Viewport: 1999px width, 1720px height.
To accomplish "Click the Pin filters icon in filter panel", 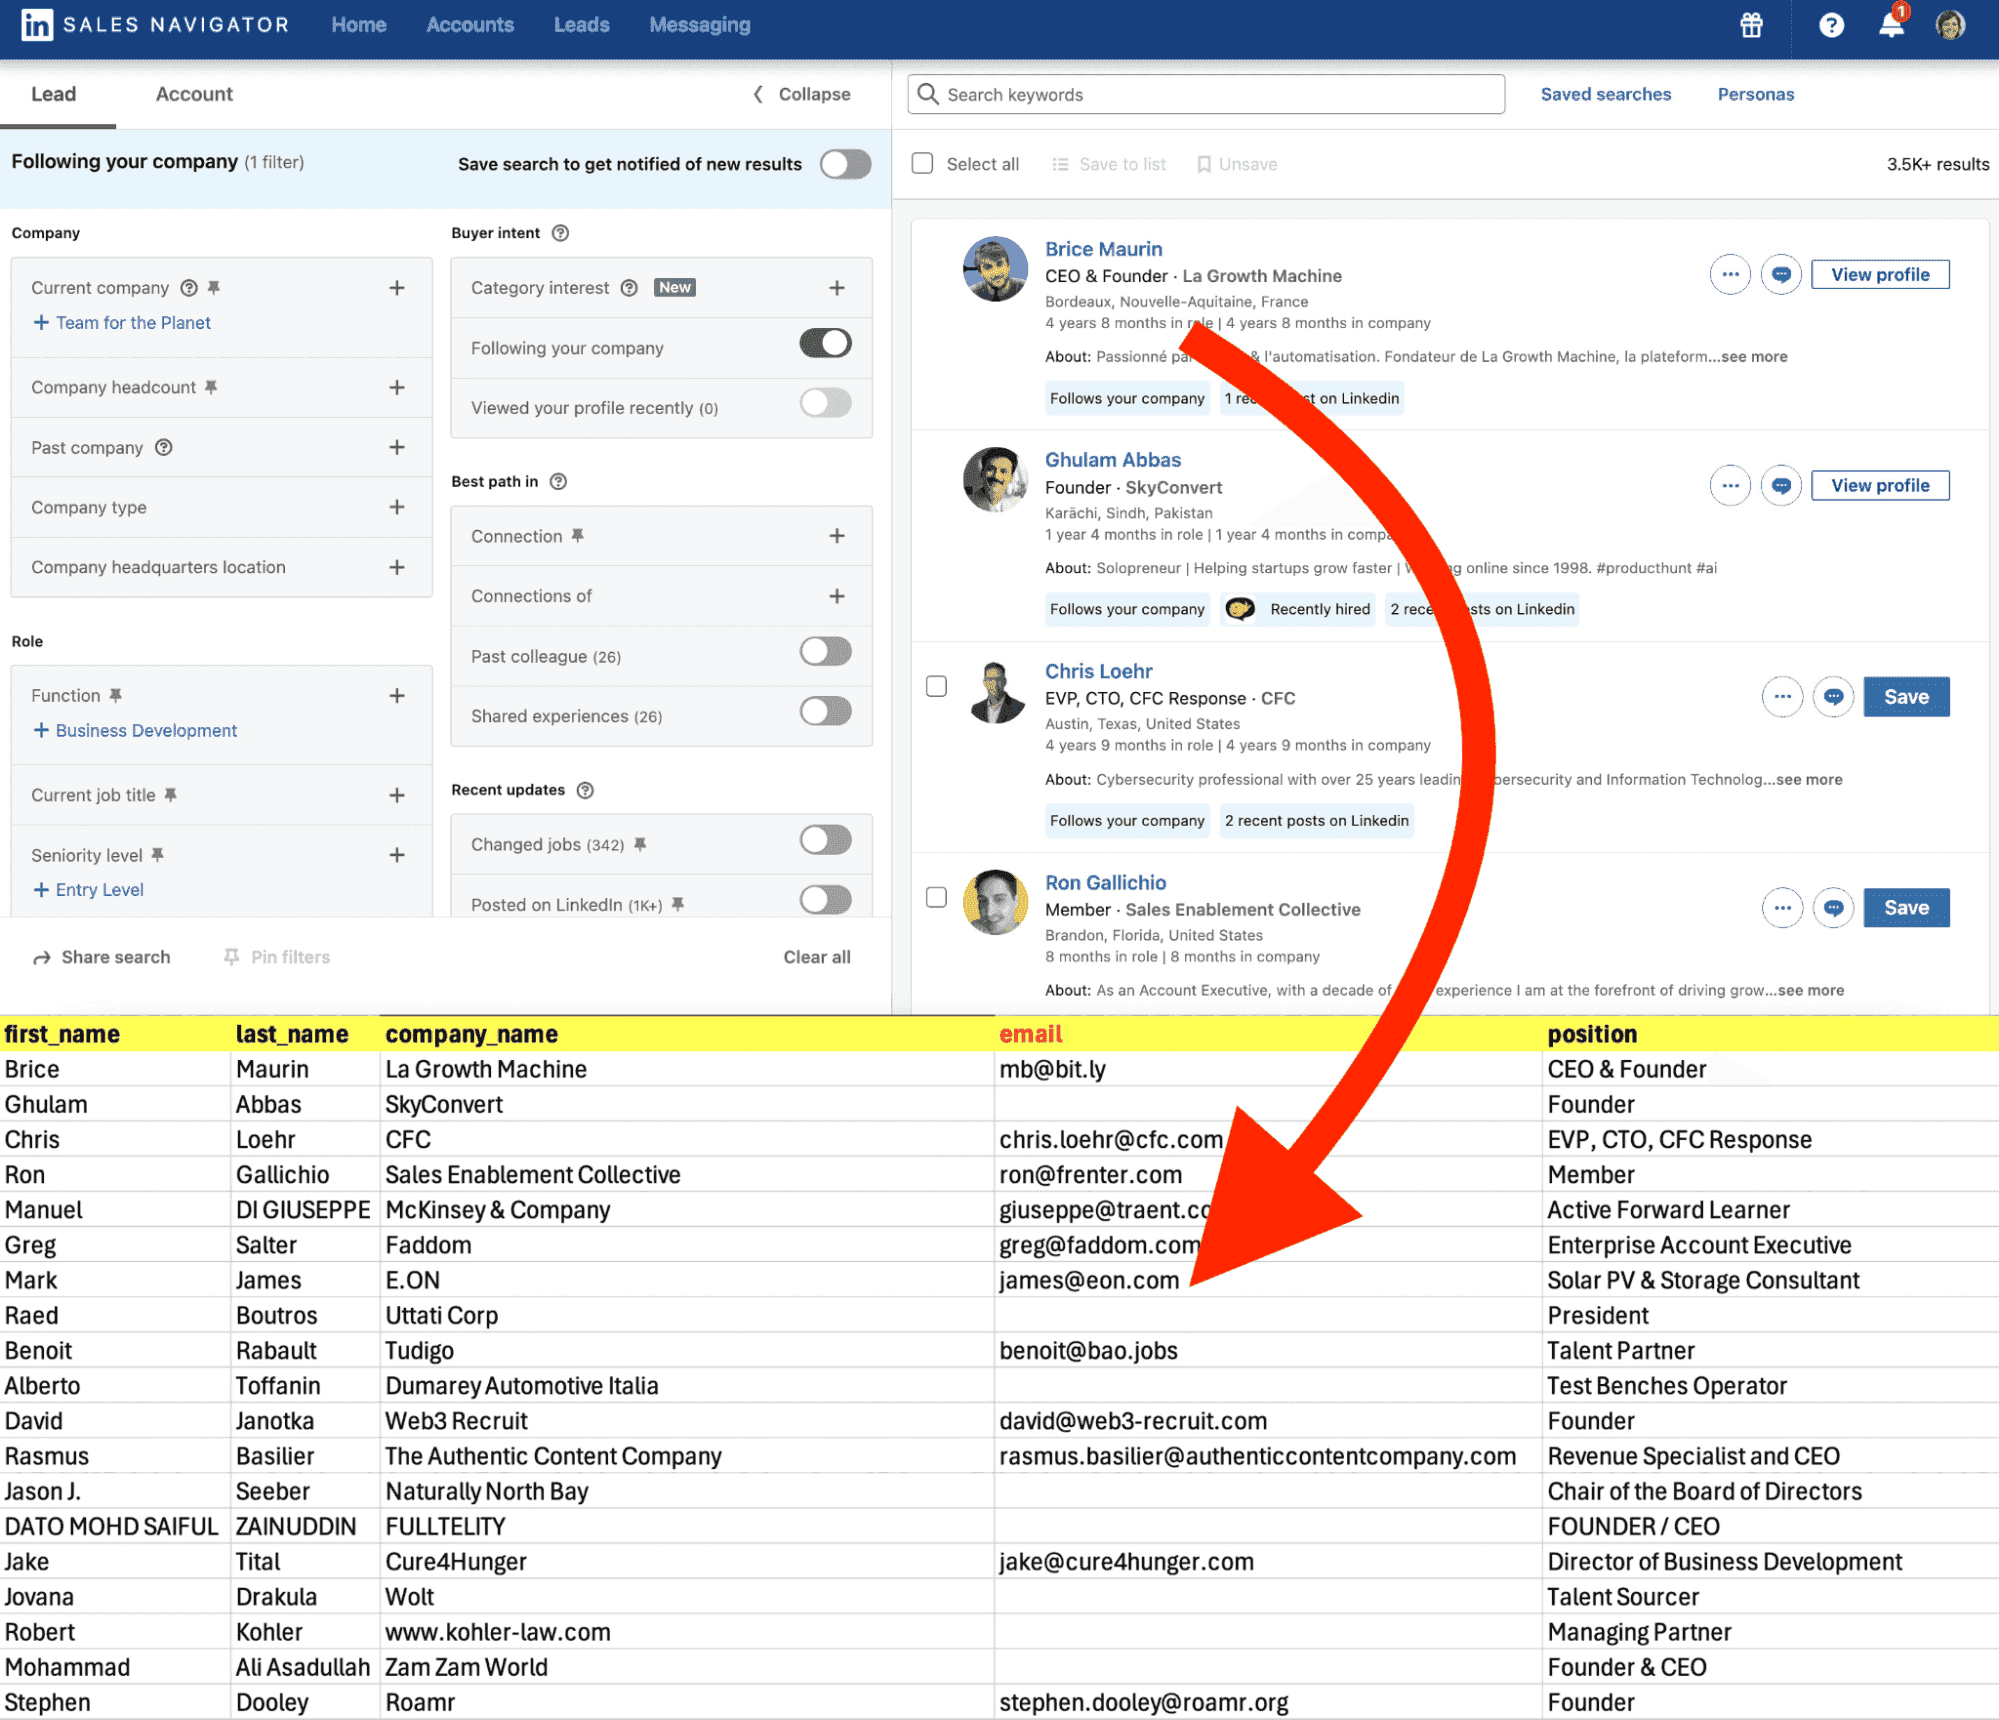I will click(x=229, y=957).
